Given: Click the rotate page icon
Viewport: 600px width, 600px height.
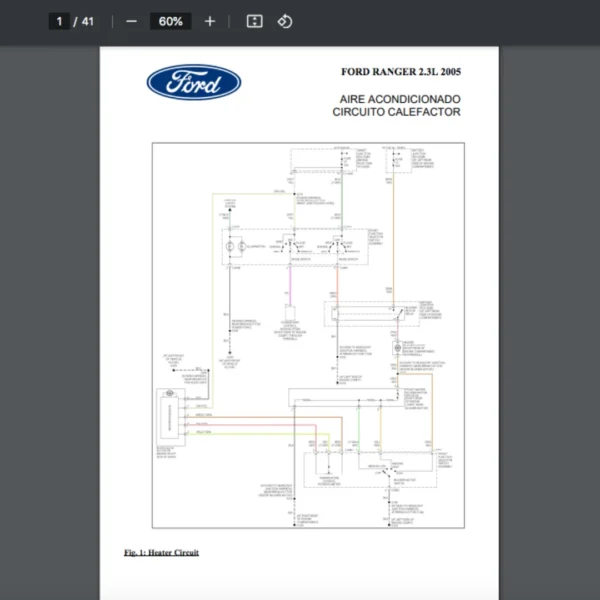Looking at the screenshot, I should pos(285,21).
